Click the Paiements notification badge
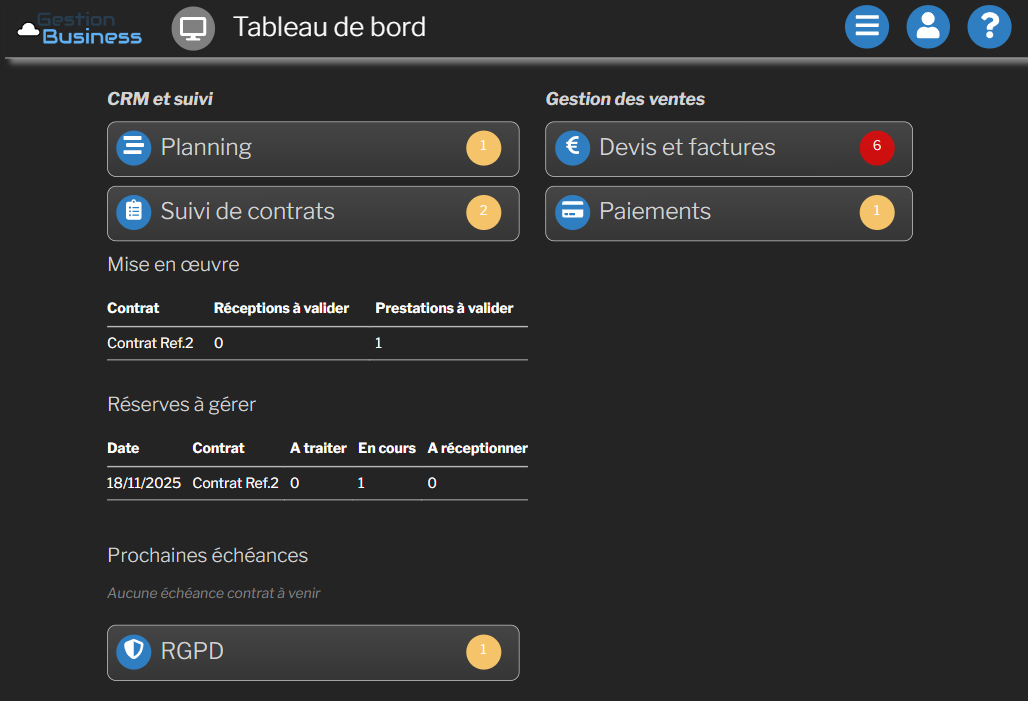 coord(877,212)
